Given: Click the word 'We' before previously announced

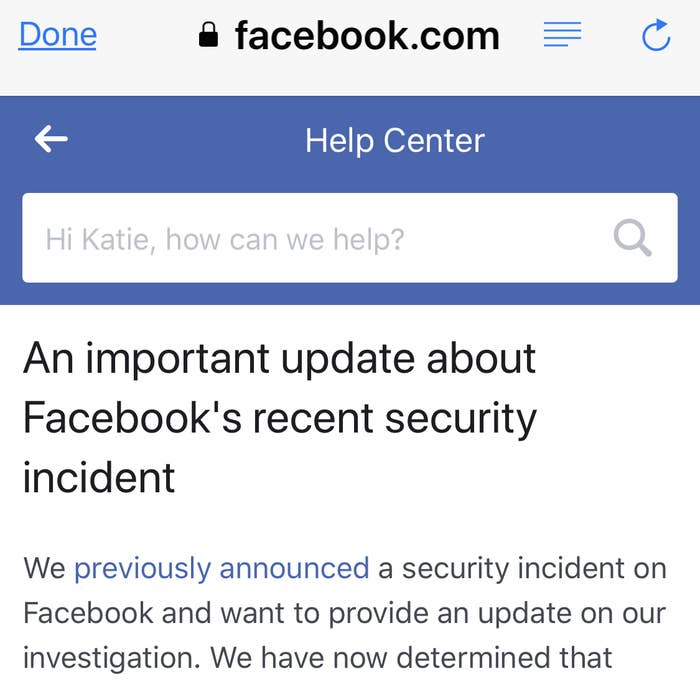Looking at the screenshot, I should 45,568.
